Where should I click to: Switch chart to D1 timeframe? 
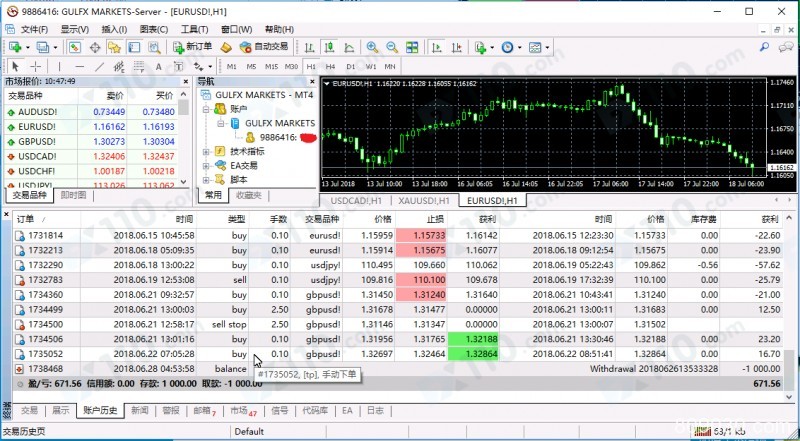click(x=351, y=66)
